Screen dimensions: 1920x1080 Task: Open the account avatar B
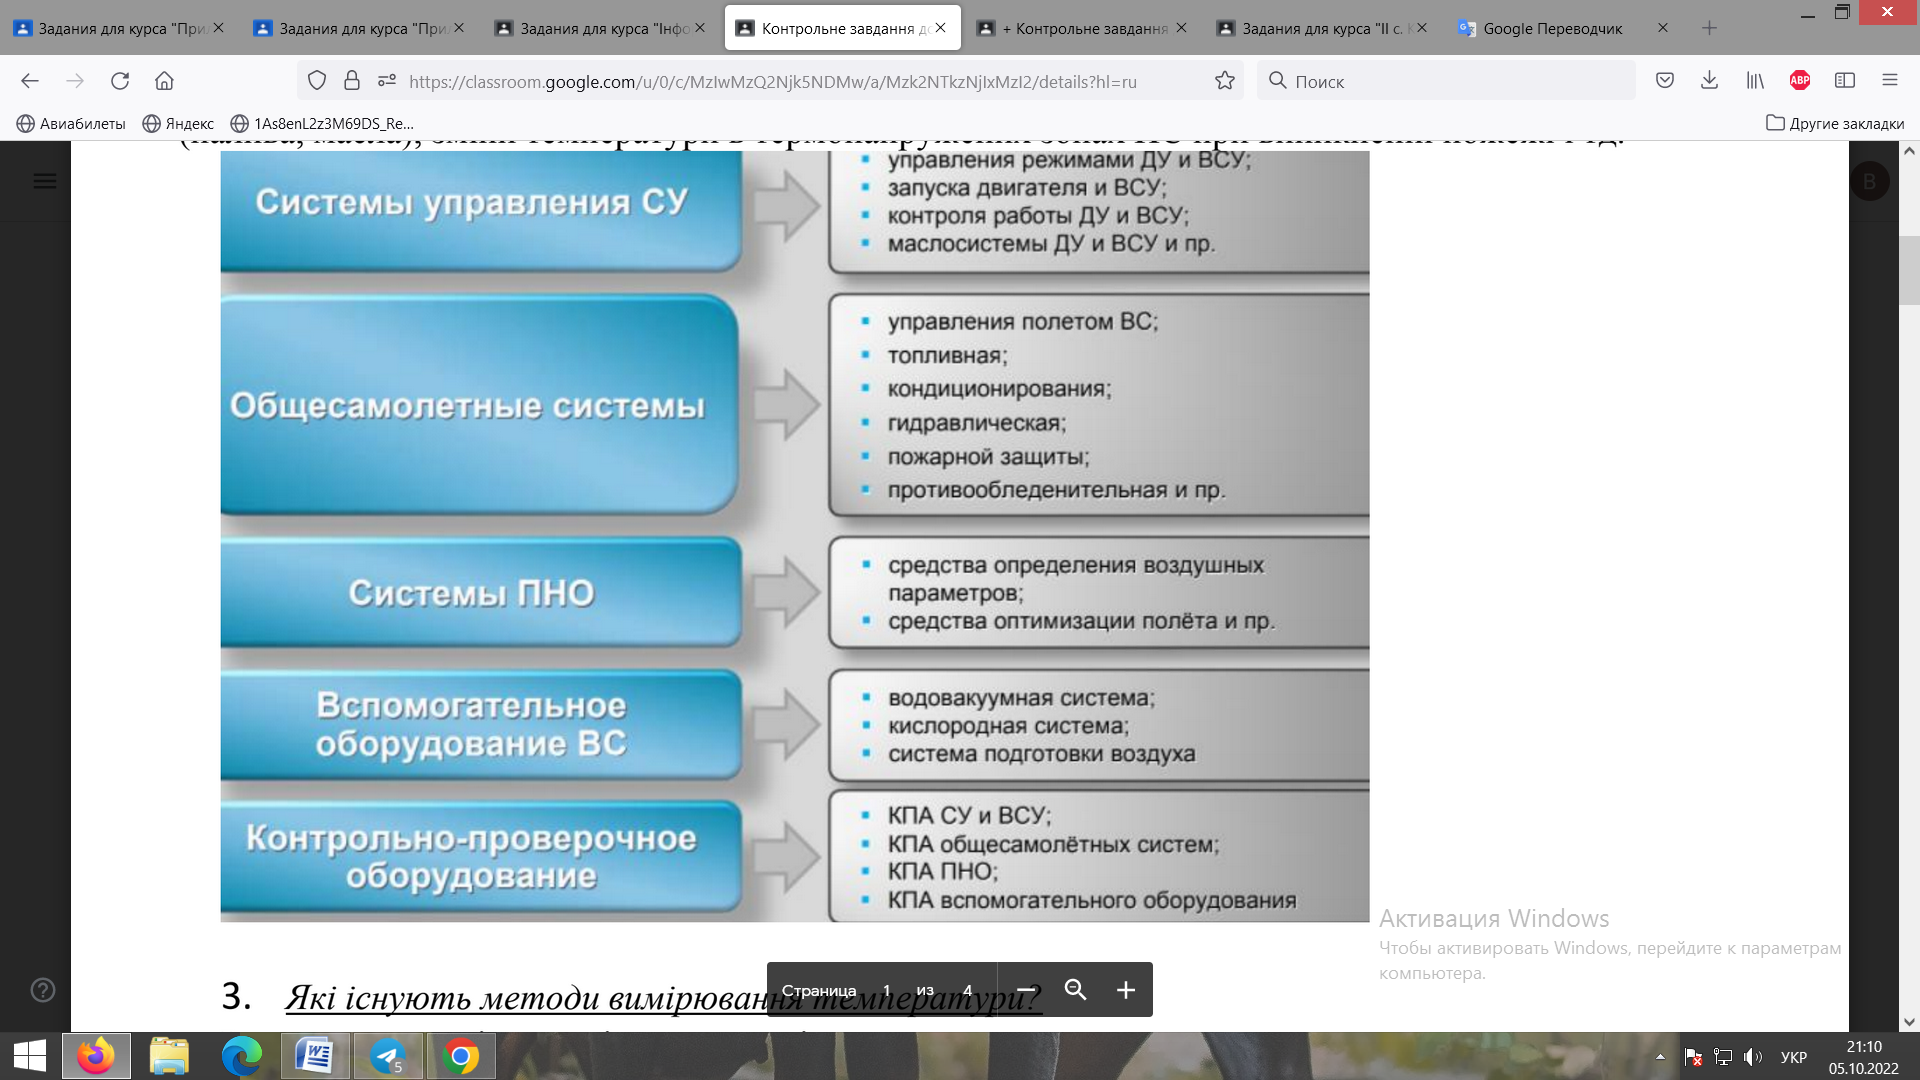(x=1869, y=182)
